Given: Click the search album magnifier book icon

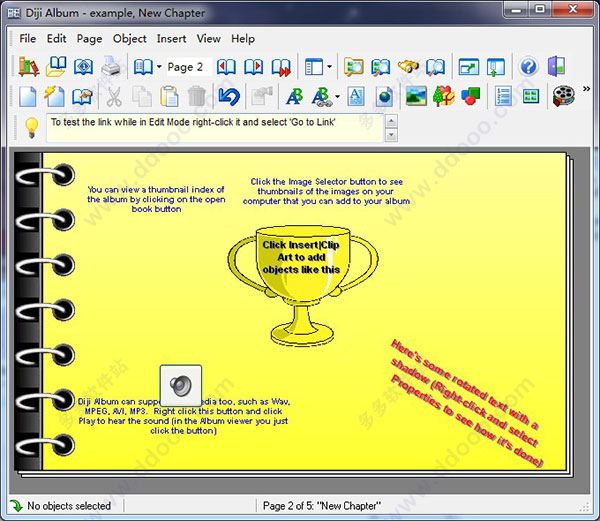Looking at the screenshot, I should click(x=435, y=67).
